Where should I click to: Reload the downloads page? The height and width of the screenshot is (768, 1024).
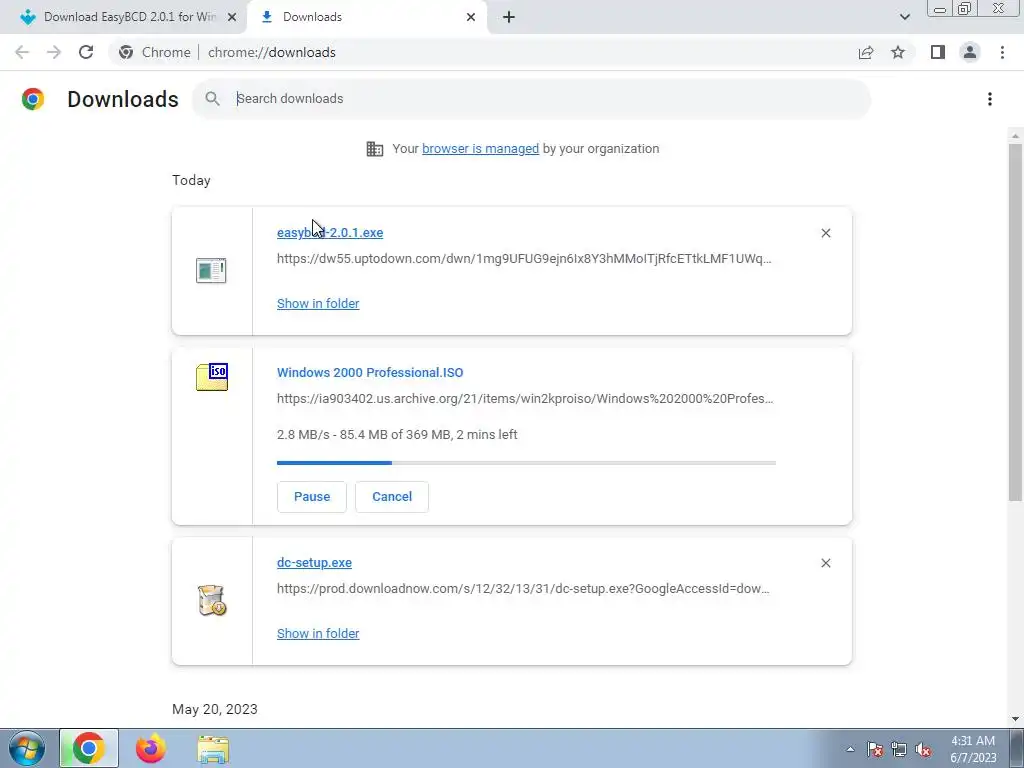tap(86, 52)
